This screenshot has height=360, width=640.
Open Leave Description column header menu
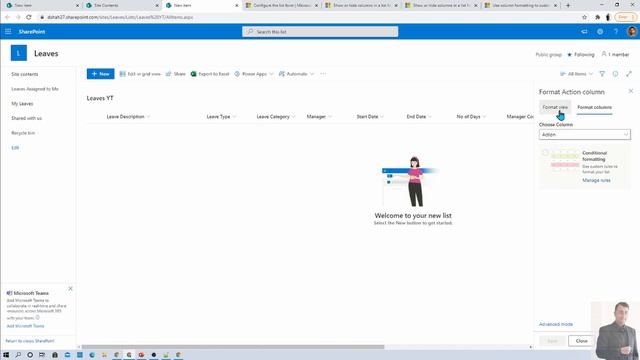pos(128,117)
